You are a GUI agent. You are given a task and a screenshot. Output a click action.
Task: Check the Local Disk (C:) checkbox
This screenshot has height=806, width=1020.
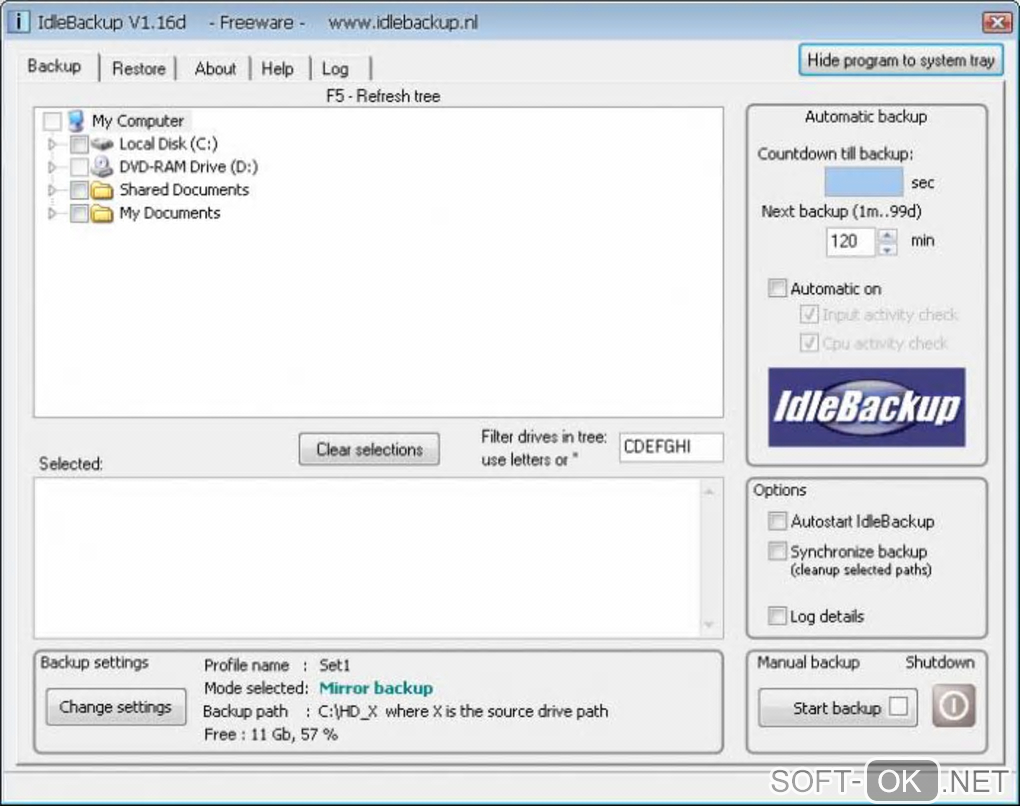point(79,144)
